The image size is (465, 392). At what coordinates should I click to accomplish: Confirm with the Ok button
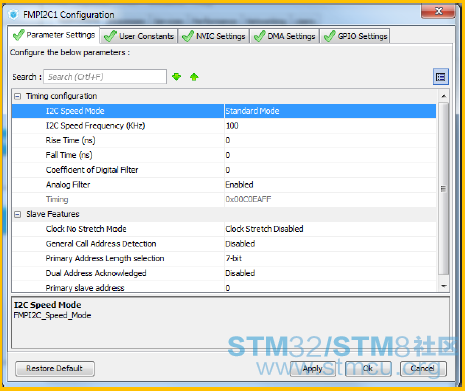(368, 369)
